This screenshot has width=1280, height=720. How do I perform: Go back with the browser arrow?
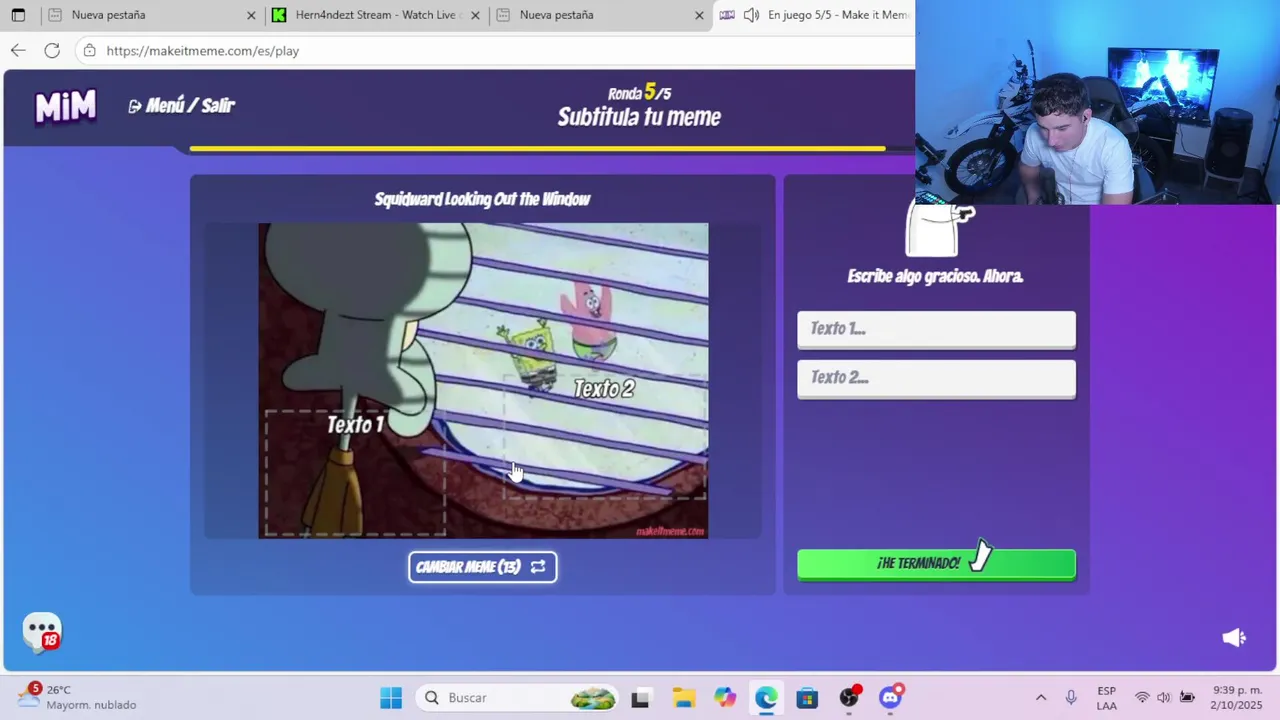pyautogui.click(x=18, y=50)
